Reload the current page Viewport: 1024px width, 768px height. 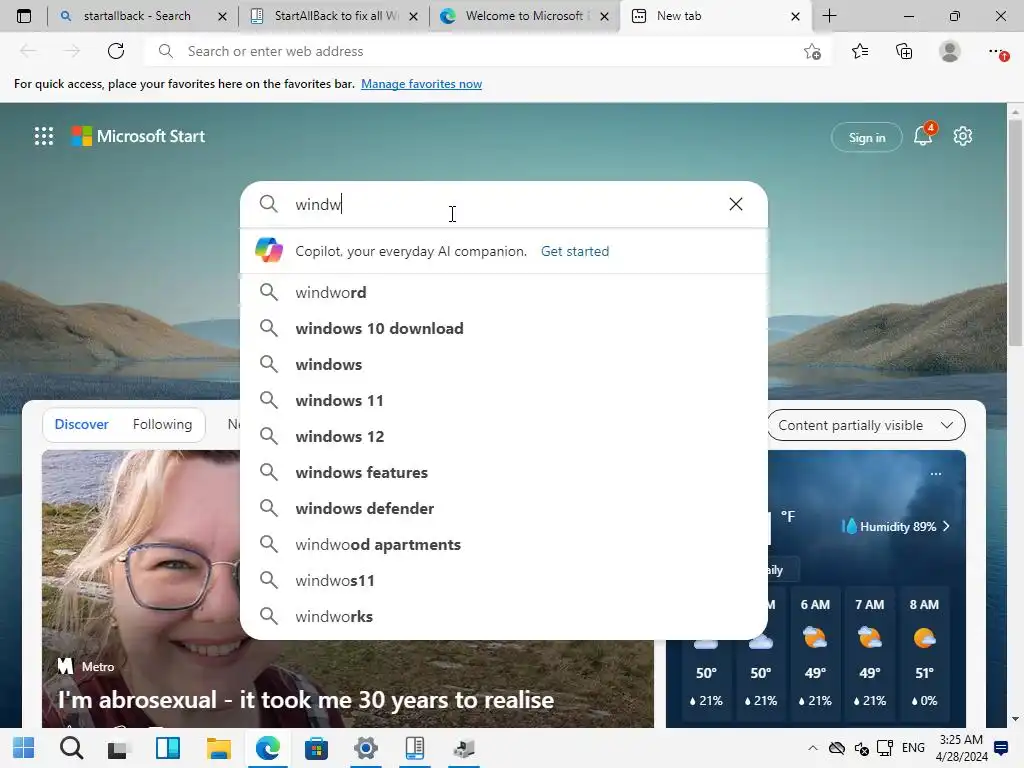tap(116, 51)
